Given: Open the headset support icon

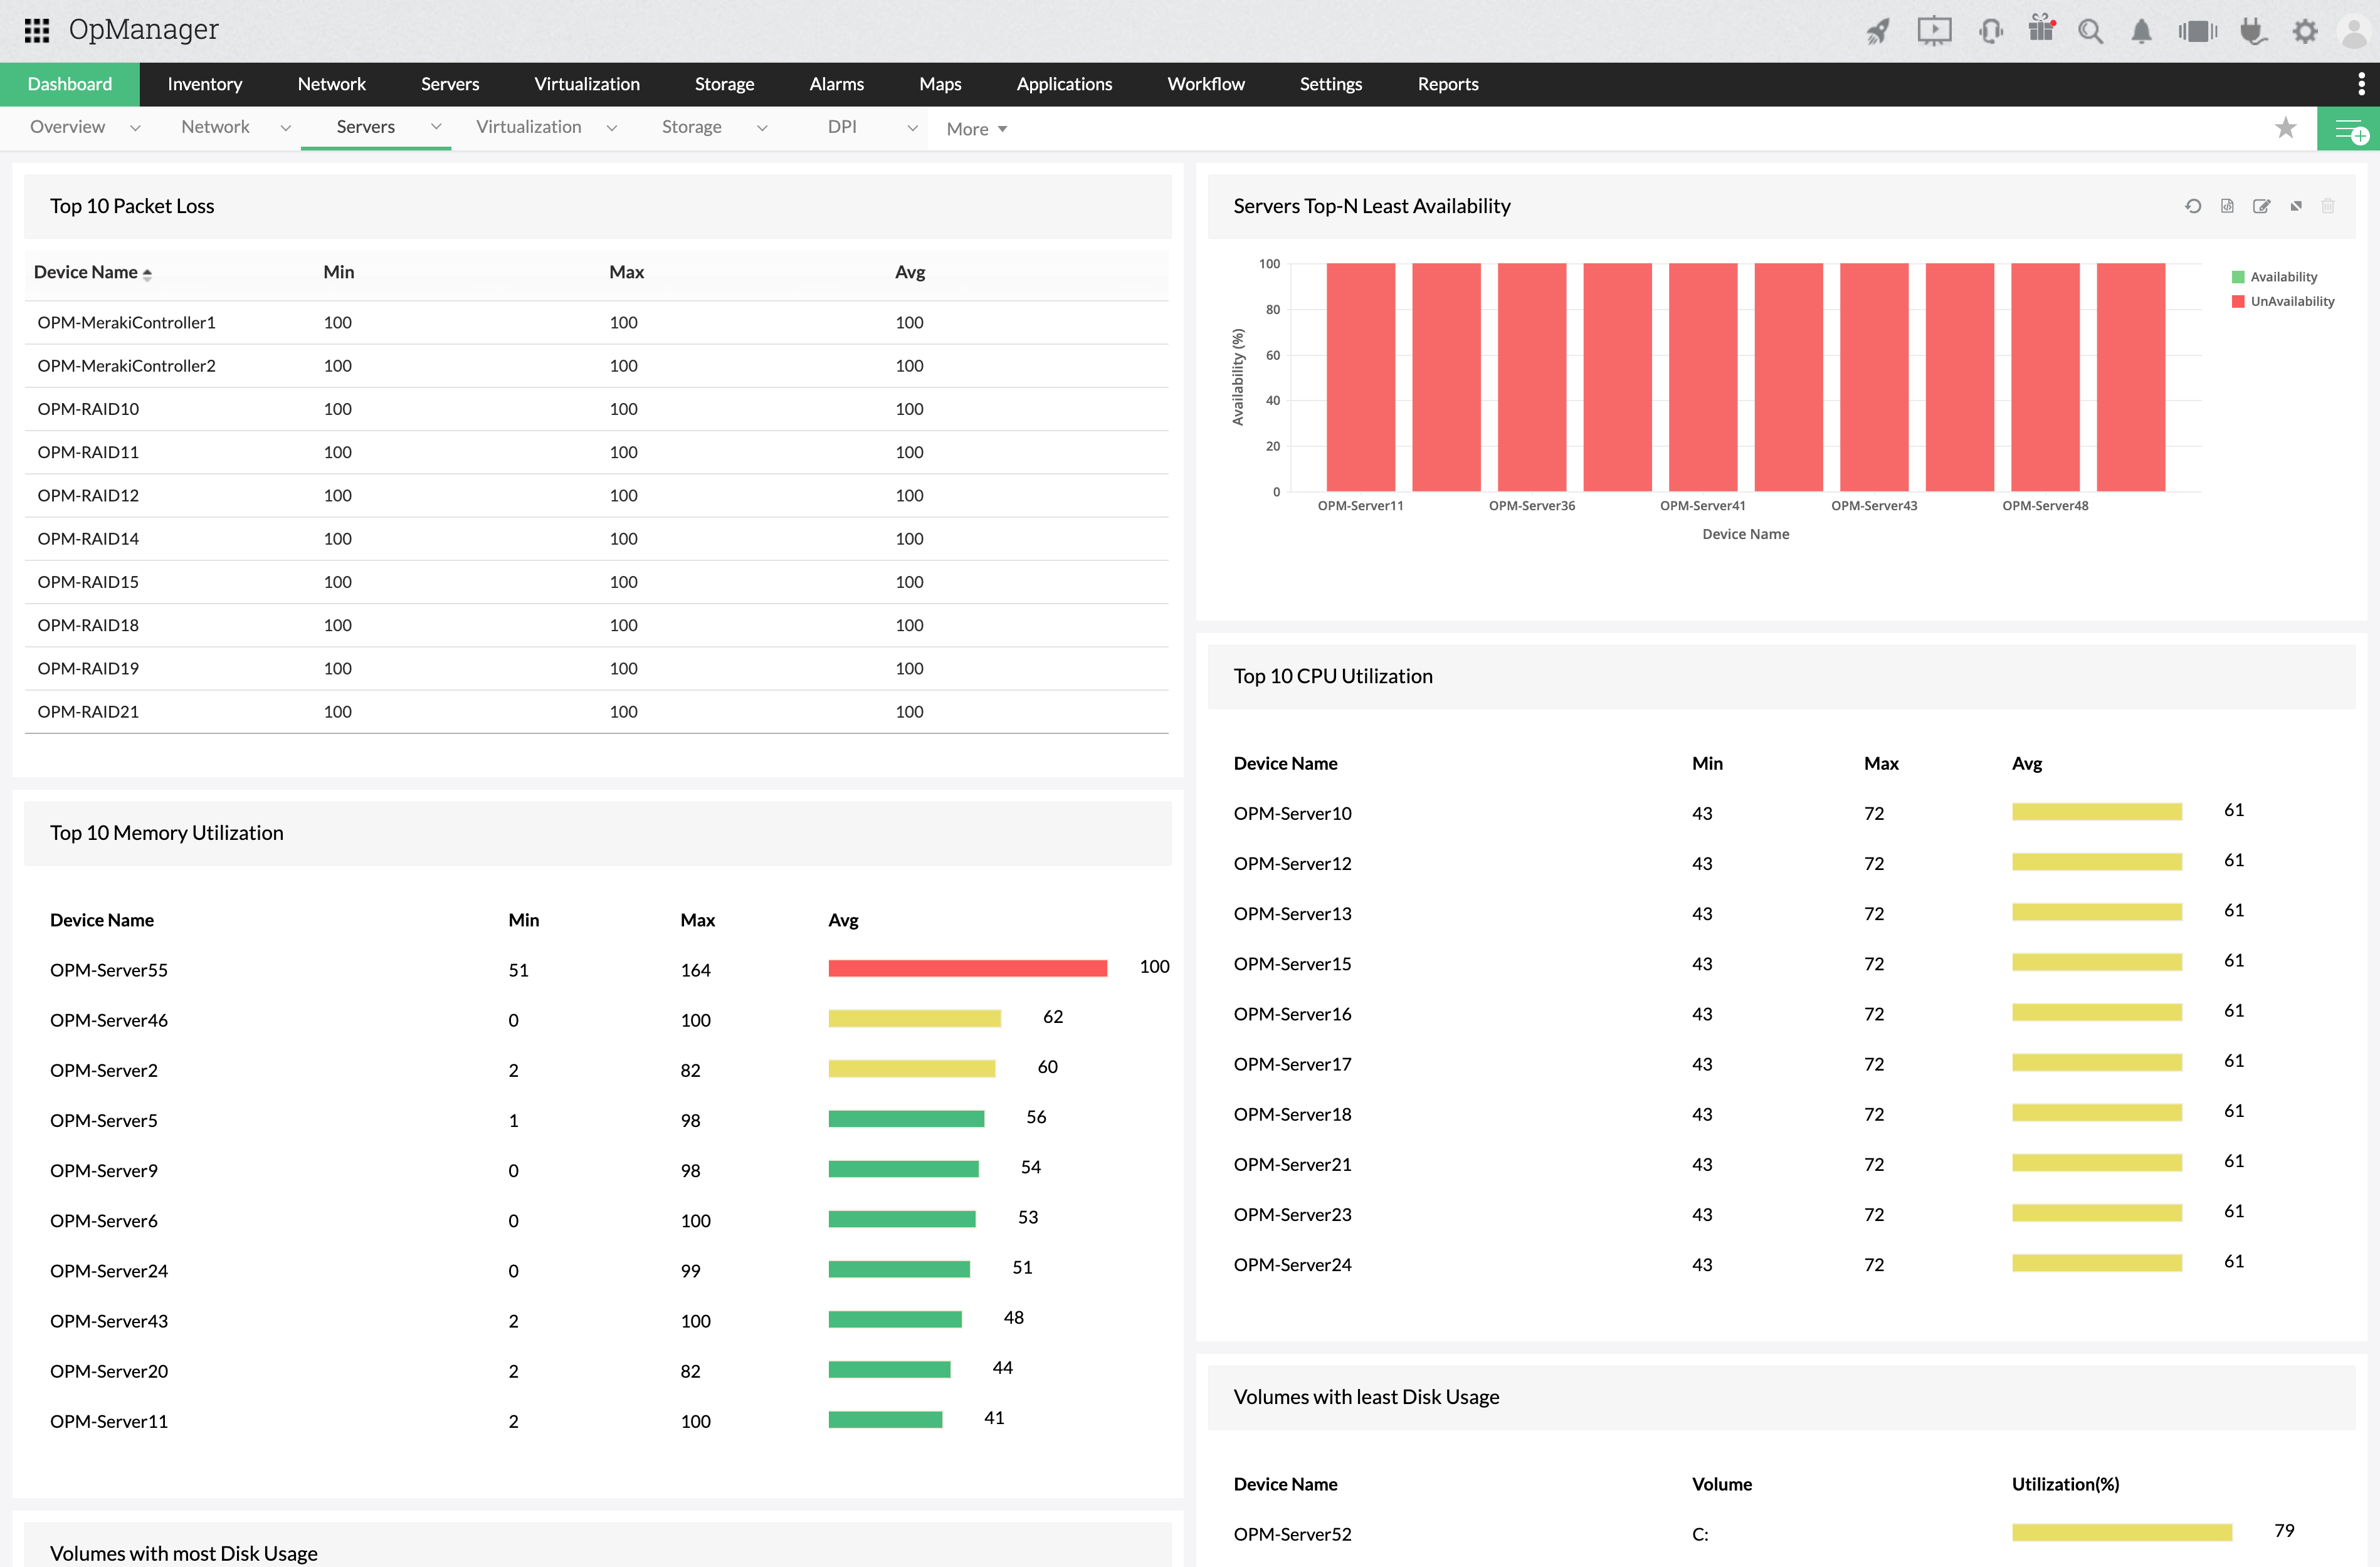Looking at the screenshot, I should [1990, 31].
